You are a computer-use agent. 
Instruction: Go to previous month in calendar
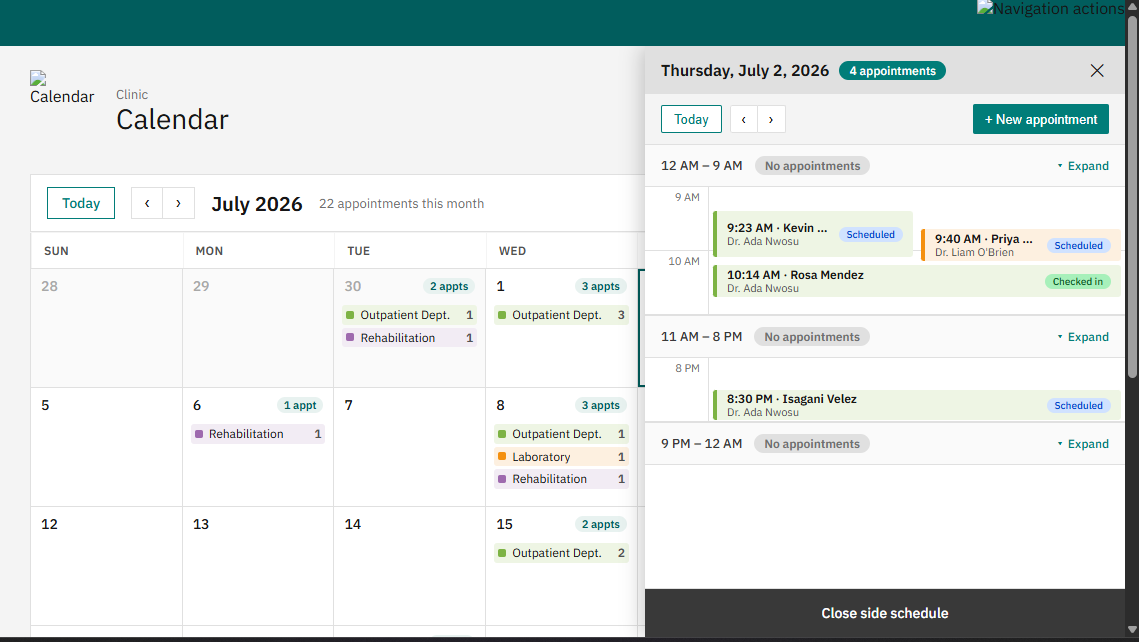click(147, 203)
